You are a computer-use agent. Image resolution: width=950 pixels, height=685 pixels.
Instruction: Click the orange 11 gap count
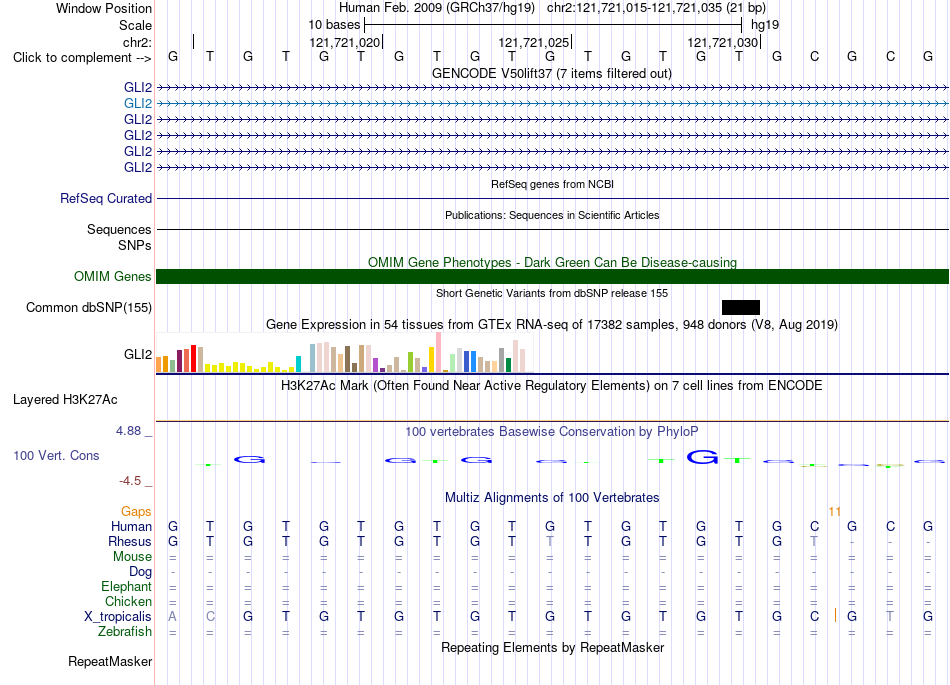[834, 512]
